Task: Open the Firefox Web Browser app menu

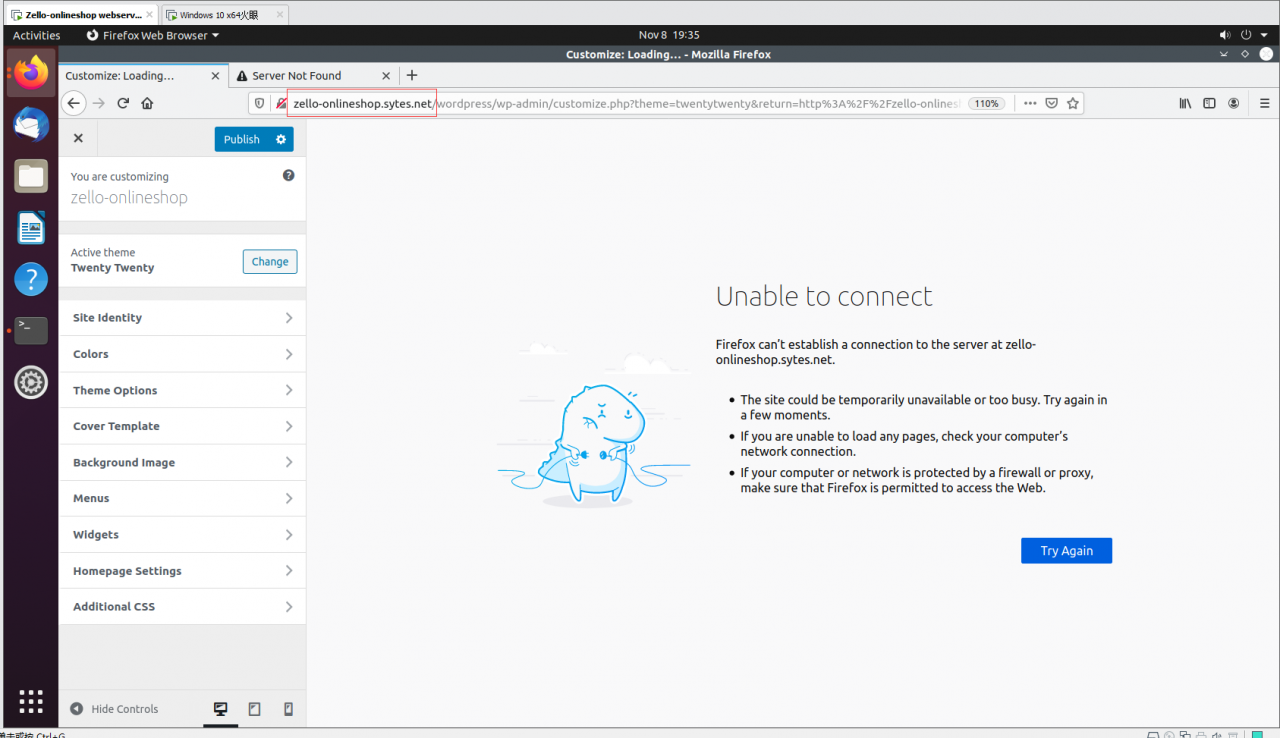Action: (x=153, y=35)
